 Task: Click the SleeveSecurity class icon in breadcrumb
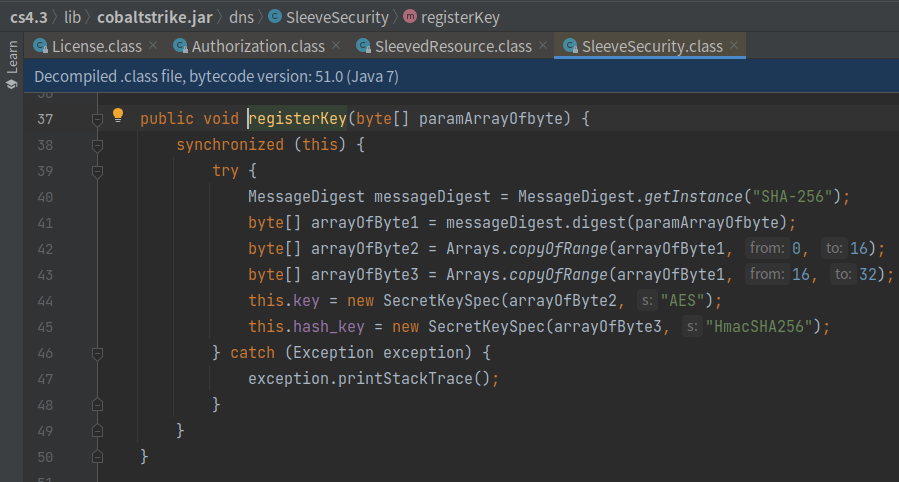click(275, 17)
